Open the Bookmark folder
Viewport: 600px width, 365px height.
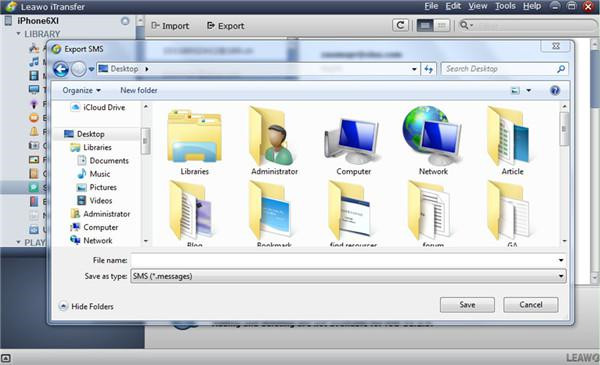pos(271,210)
